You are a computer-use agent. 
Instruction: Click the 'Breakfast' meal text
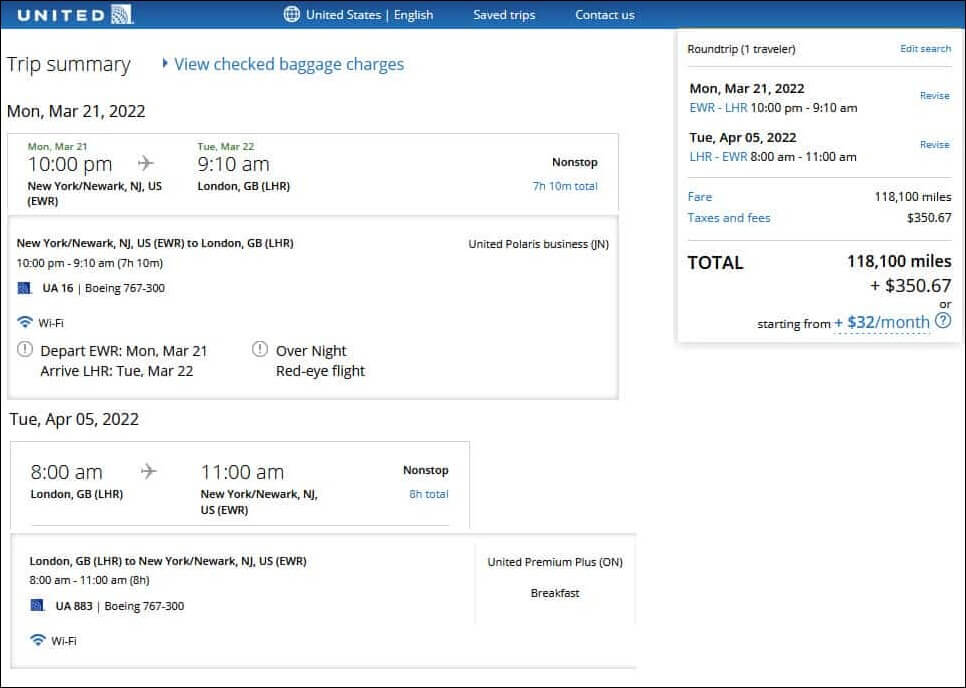click(555, 593)
